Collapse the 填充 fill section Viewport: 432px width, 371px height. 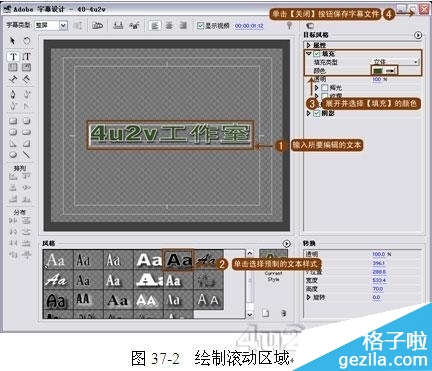(x=309, y=53)
